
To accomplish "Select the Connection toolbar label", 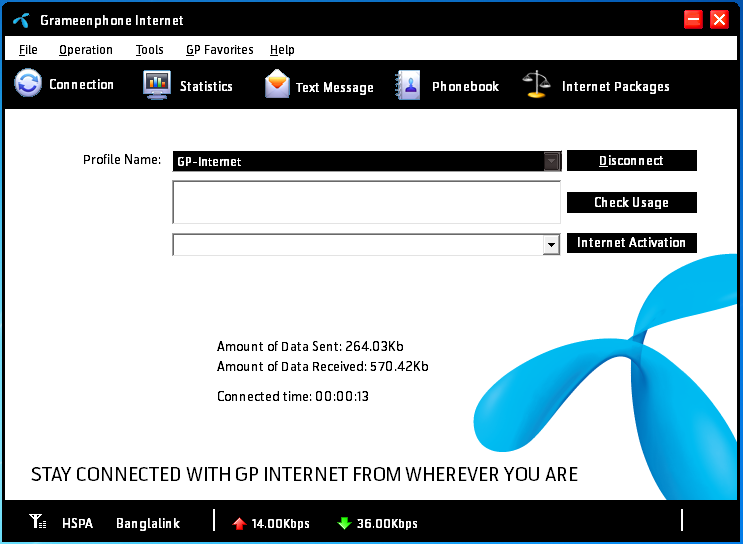I will click(82, 84).
